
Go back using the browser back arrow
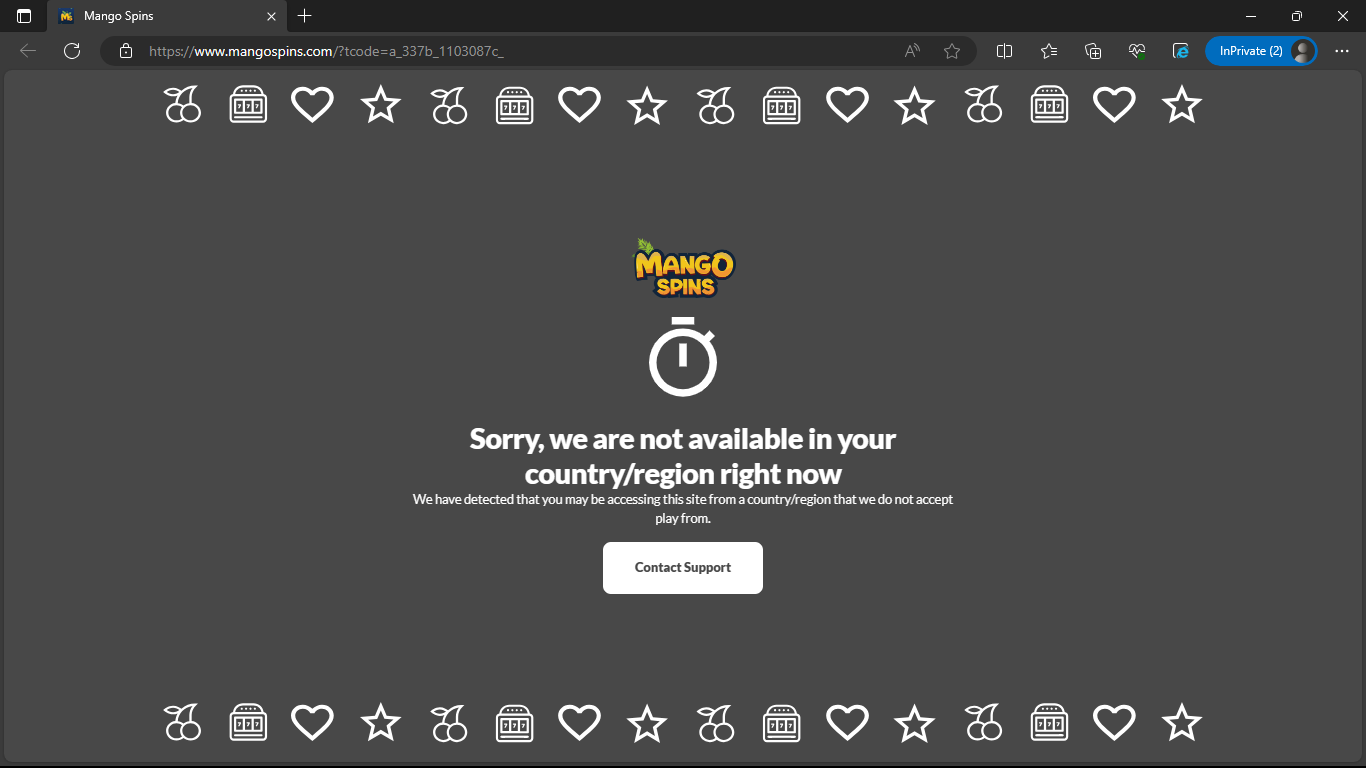click(28, 51)
